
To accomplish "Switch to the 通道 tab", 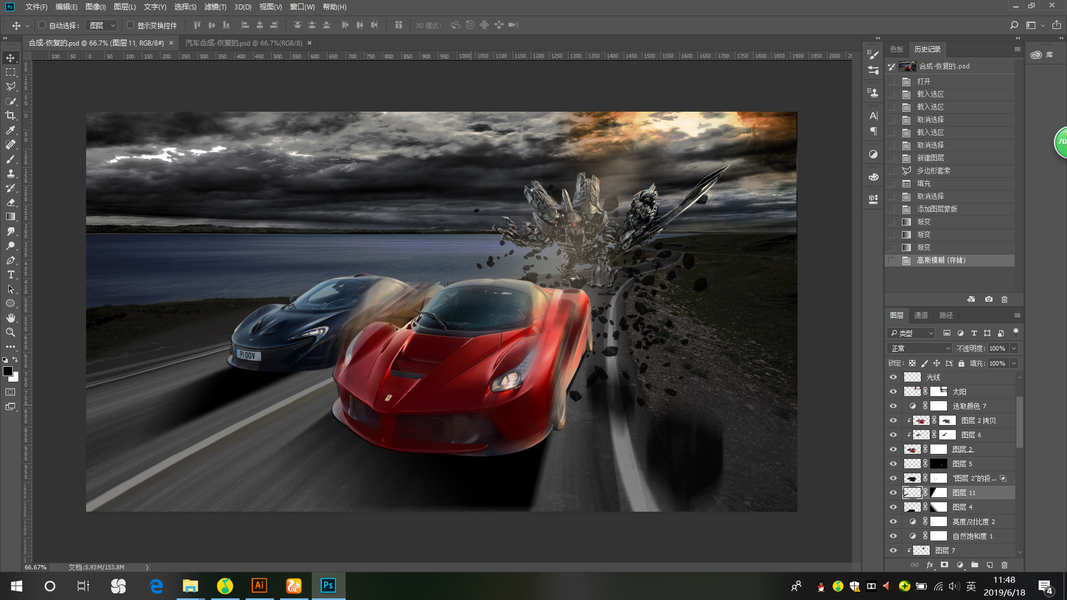I will point(921,315).
